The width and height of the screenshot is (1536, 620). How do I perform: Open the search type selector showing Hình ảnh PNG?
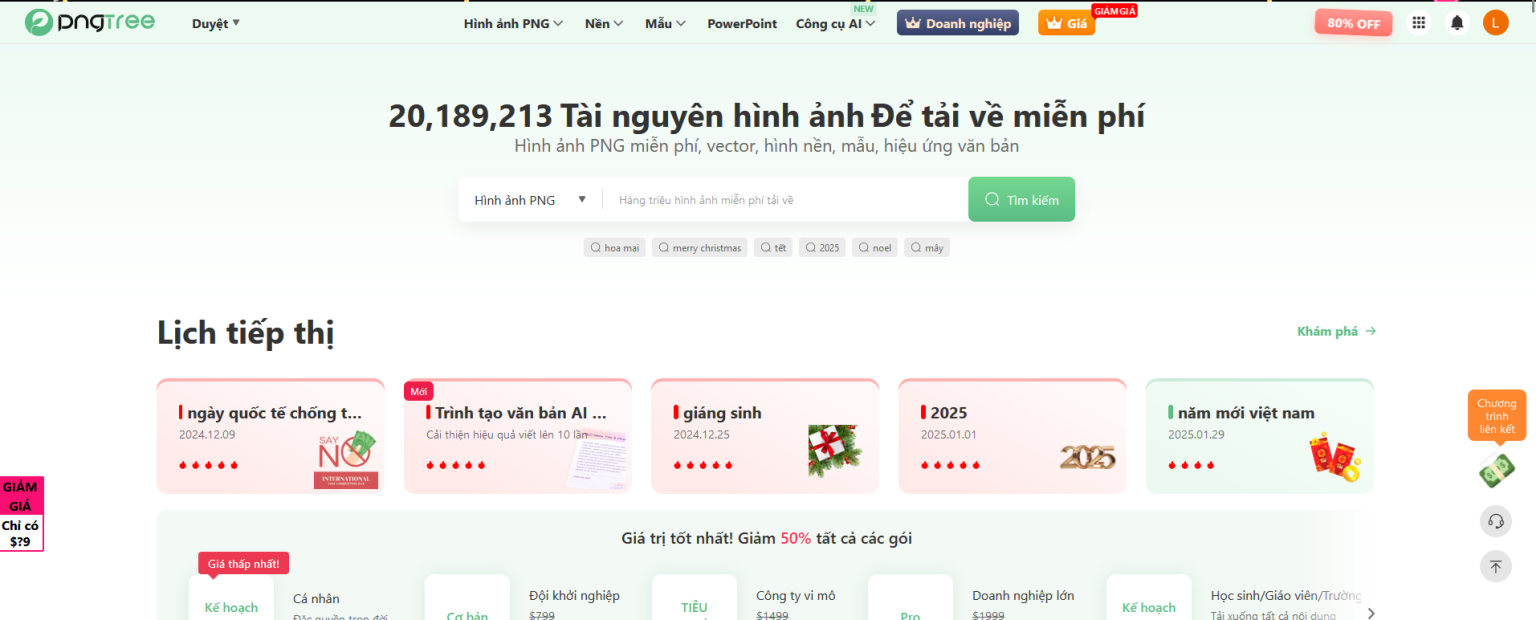pos(528,199)
